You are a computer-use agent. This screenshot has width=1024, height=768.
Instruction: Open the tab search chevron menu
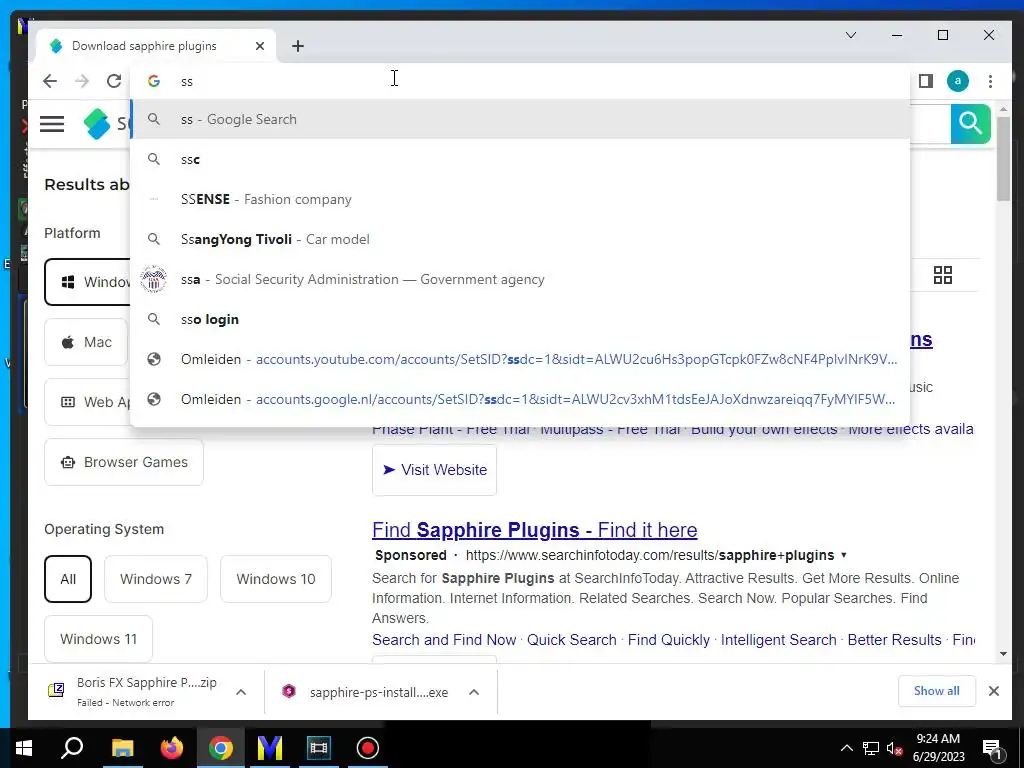coord(851,35)
